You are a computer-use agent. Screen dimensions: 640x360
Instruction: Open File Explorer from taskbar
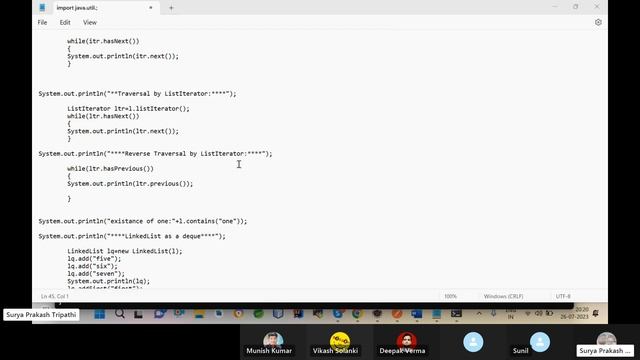199,313
